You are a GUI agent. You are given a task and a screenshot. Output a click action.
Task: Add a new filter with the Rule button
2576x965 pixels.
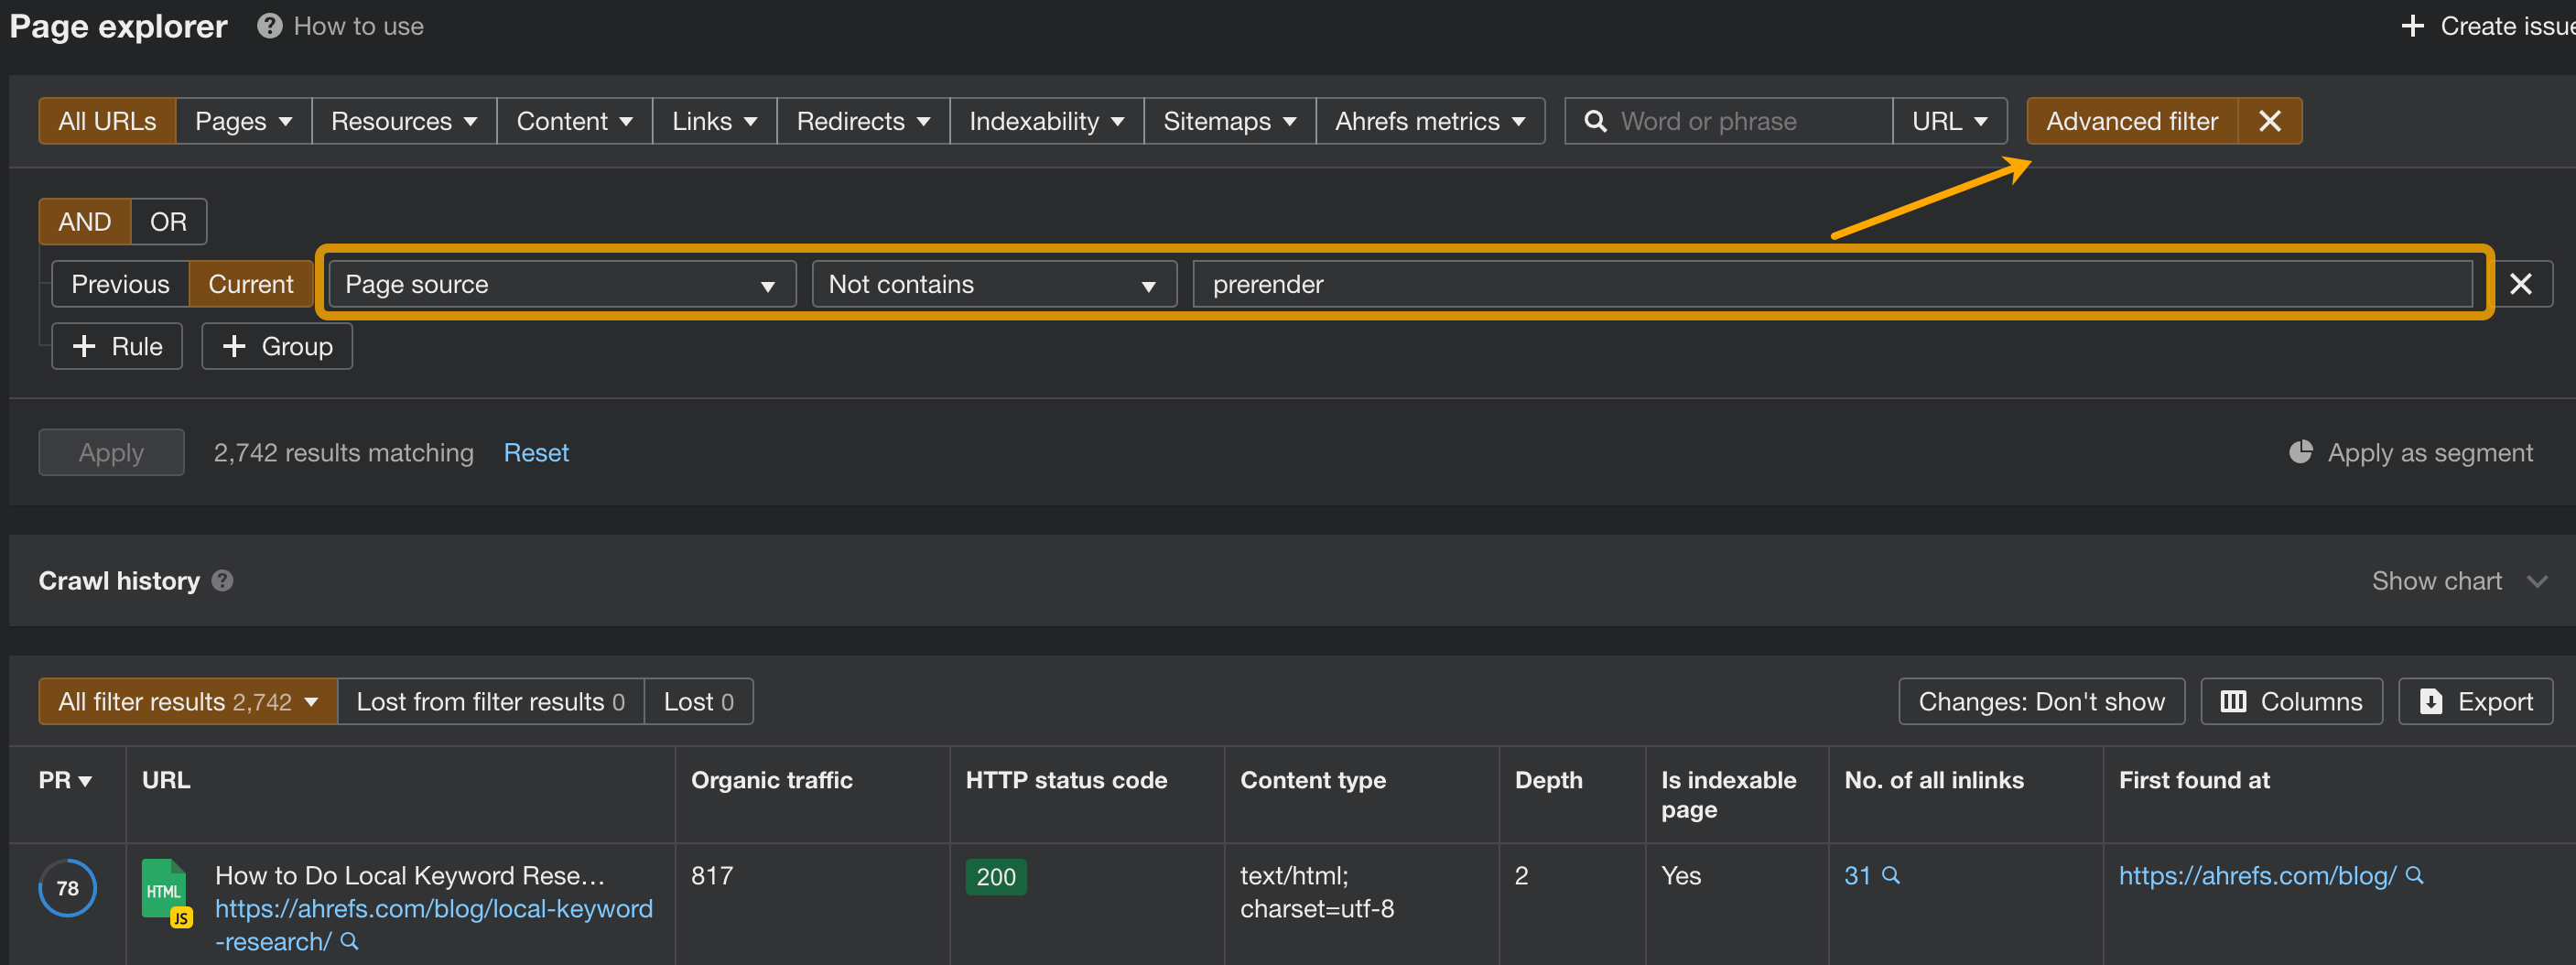pyautogui.click(x=116, y=345)
